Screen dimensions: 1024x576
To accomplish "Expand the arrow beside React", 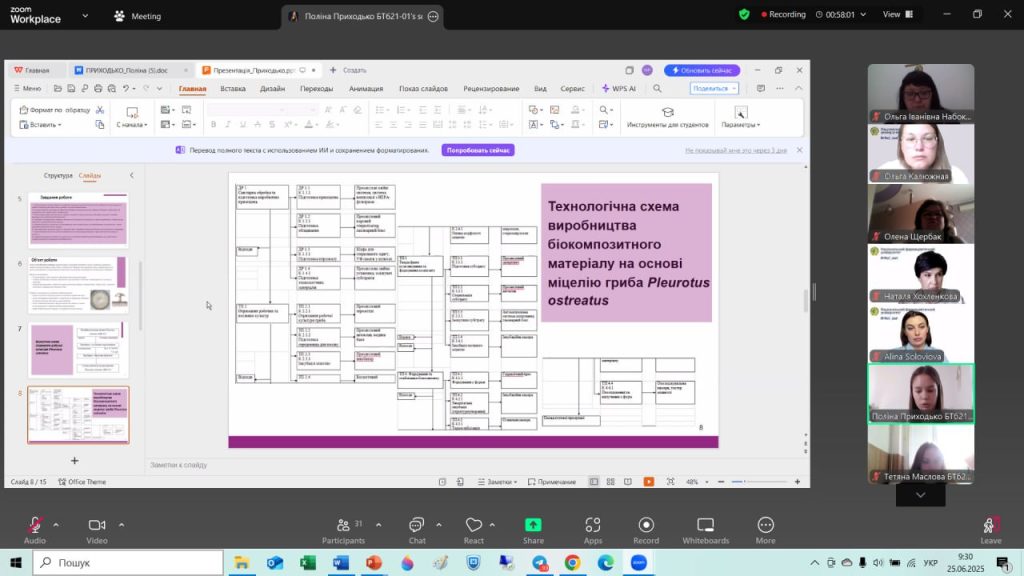I will tap(492, 524).
